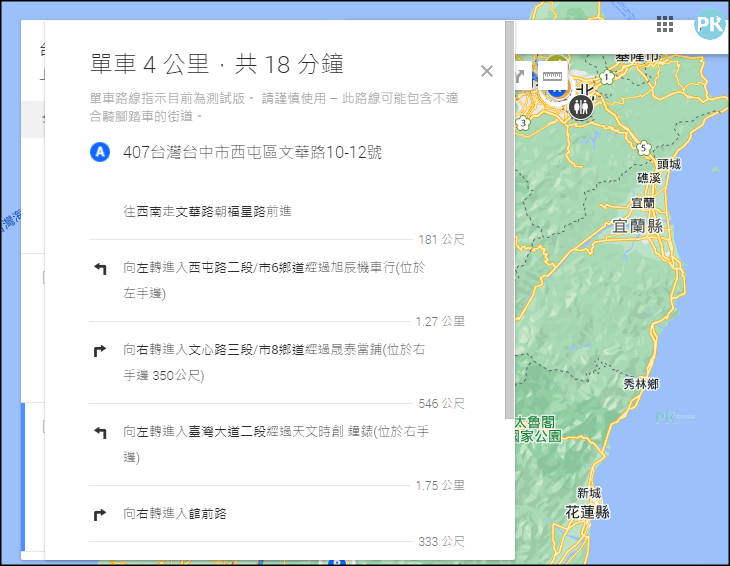This screenshot has height=566, width=730.
Task: Click the right turn arrow for 文心路三段
Action: click(x=100, y=350)
